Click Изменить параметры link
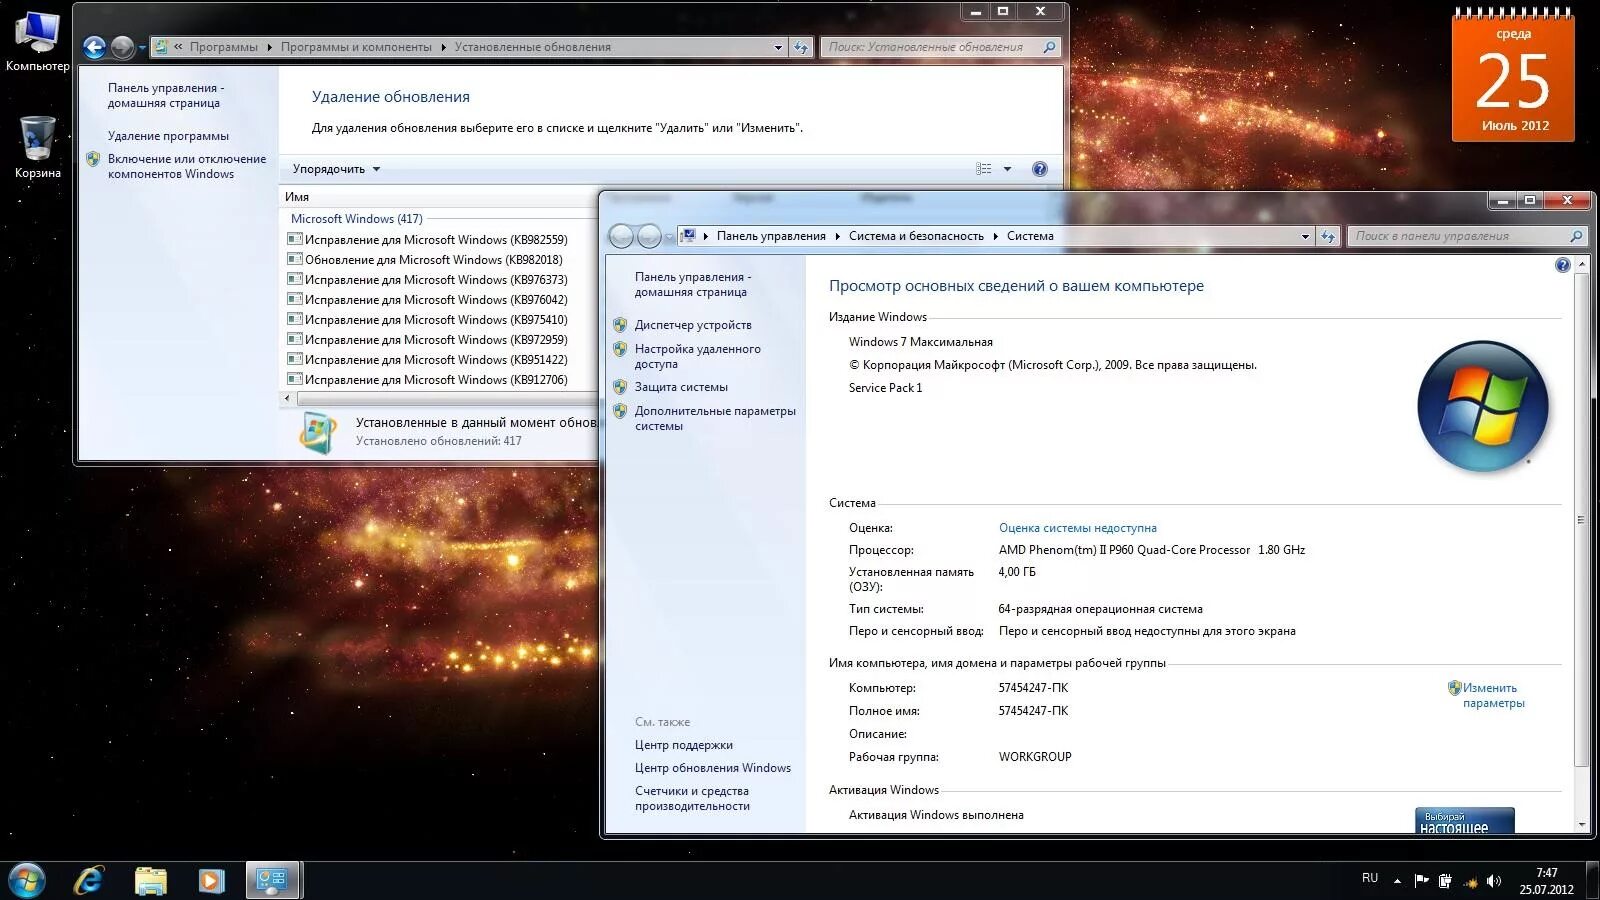Image resolution: width=1600 pixels, height=900 pixels. coord(1493,695)
